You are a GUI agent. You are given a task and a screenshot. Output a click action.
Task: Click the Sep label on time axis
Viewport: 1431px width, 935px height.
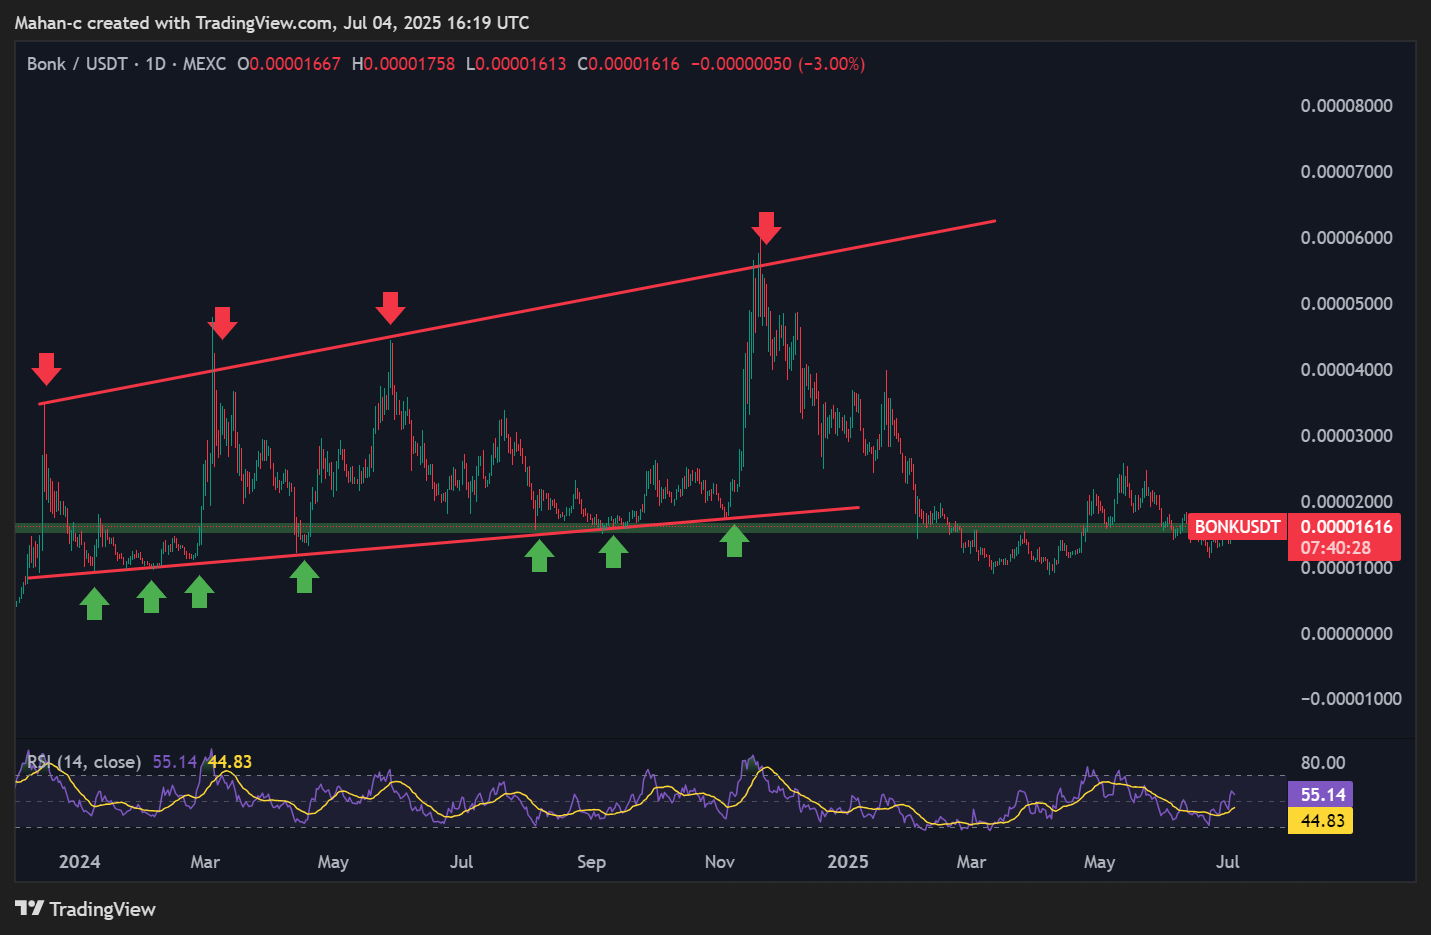(x=591, y=862)
